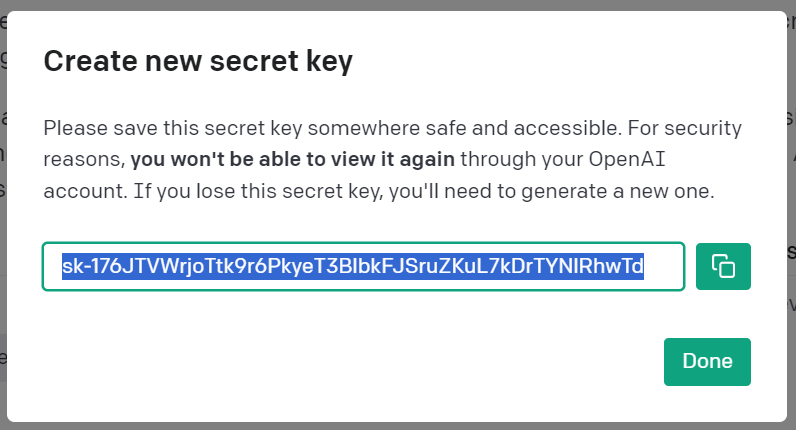
Task: Click the dimmed backdrop above the dialog
Action: pyautogui.click(x=398, y=5)
